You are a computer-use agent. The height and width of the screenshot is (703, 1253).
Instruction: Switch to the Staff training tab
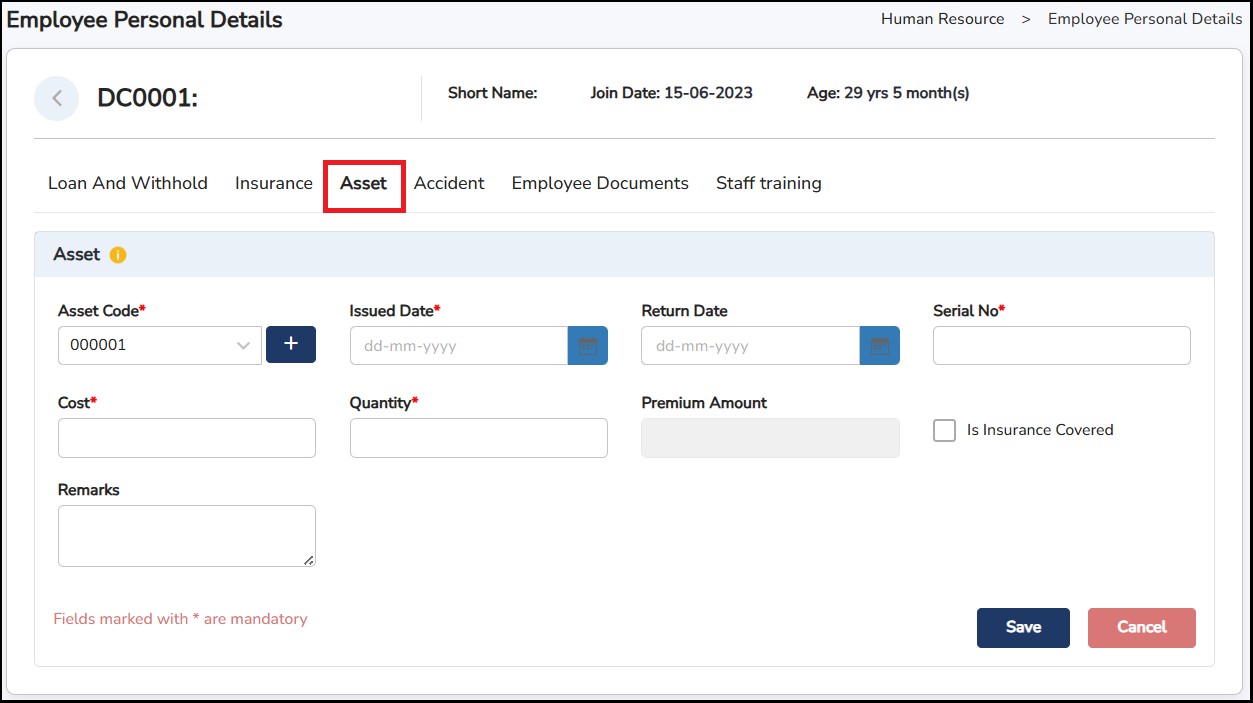(768, 183)
